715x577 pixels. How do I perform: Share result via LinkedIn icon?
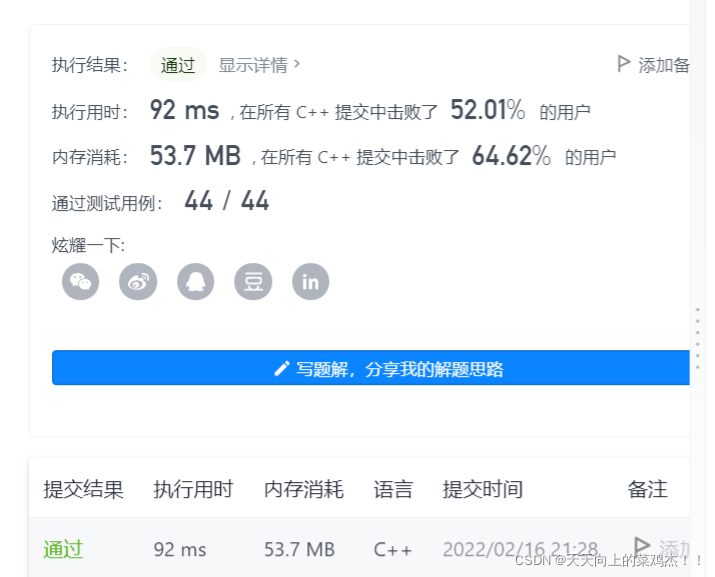[x=311, y=281]
